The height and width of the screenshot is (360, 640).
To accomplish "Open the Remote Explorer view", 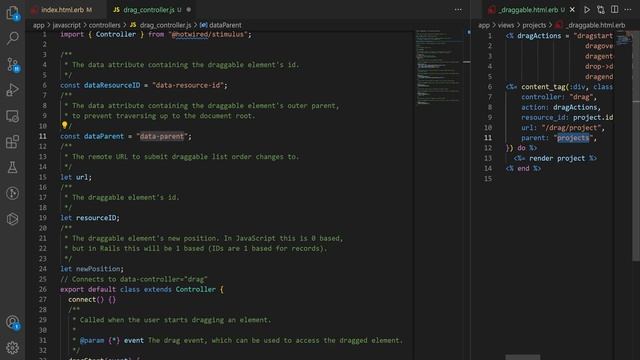I will [12, 116].
